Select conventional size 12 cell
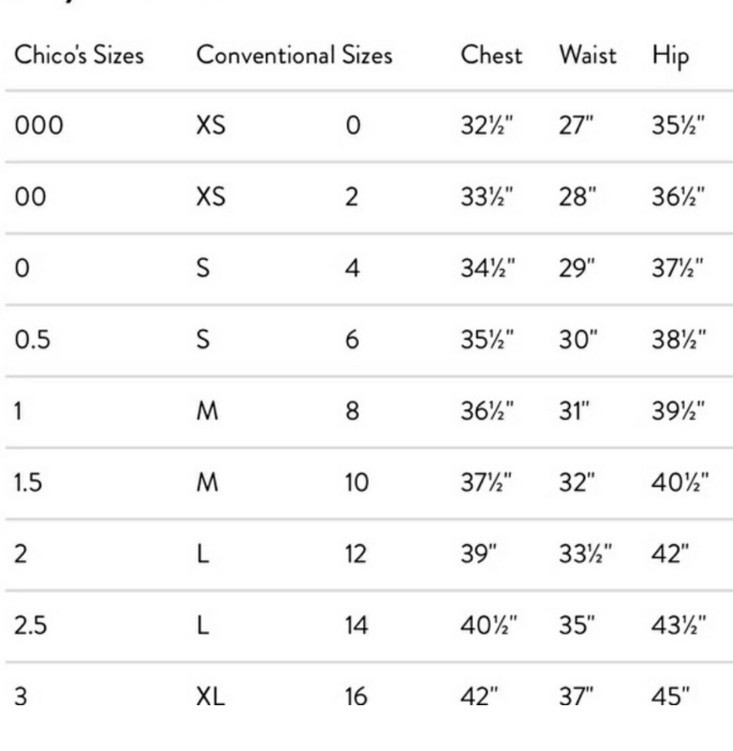Image resolution: width=733 pixels, height=751 pixels. [355, 554]
